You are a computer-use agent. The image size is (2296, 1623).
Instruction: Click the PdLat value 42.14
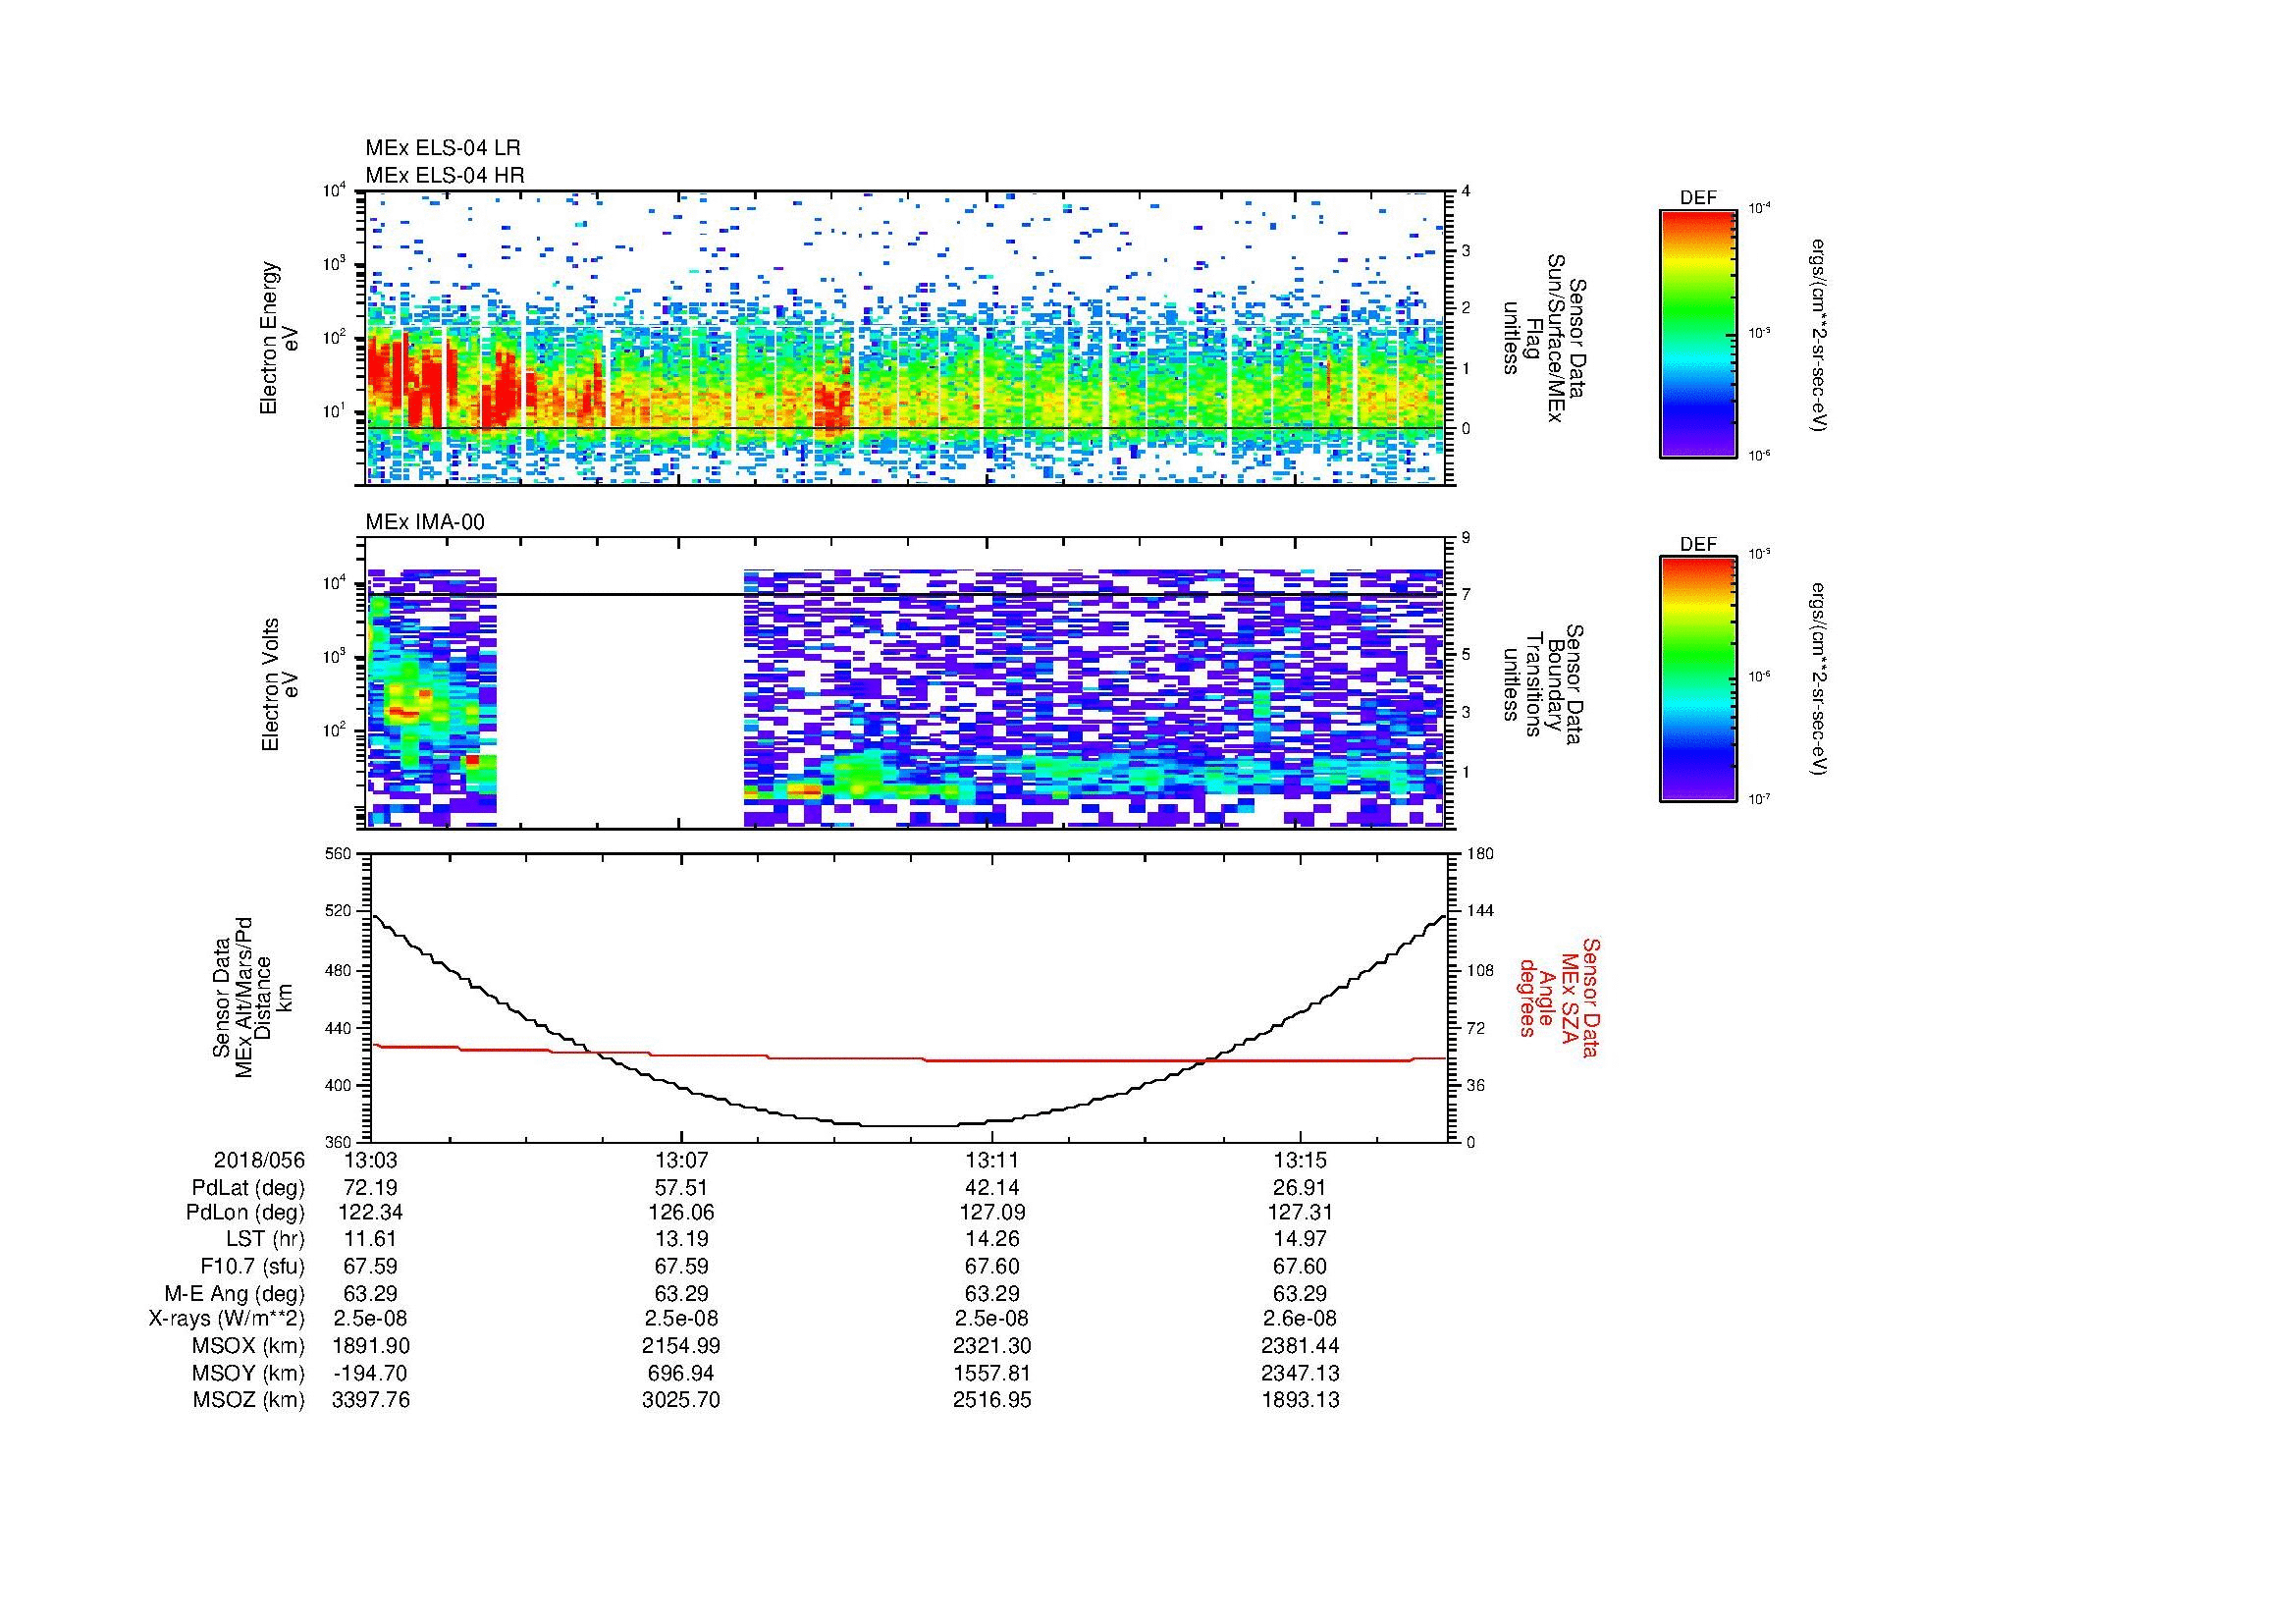tap(991, 1188)
